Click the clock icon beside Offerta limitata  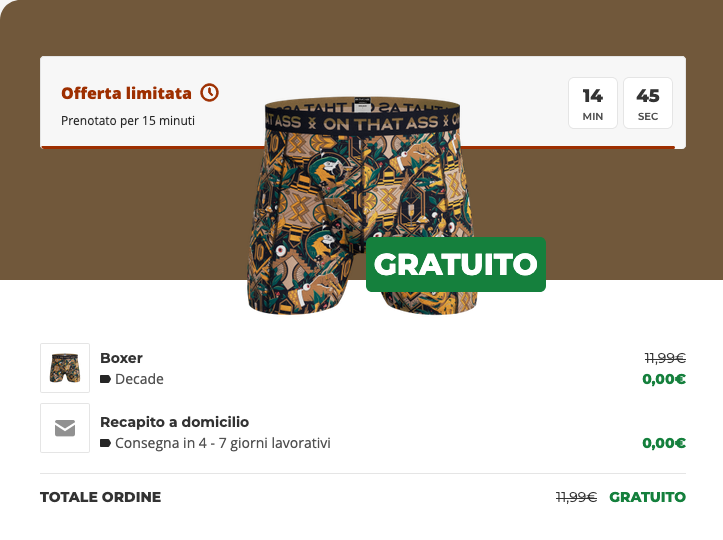[209, 93]
